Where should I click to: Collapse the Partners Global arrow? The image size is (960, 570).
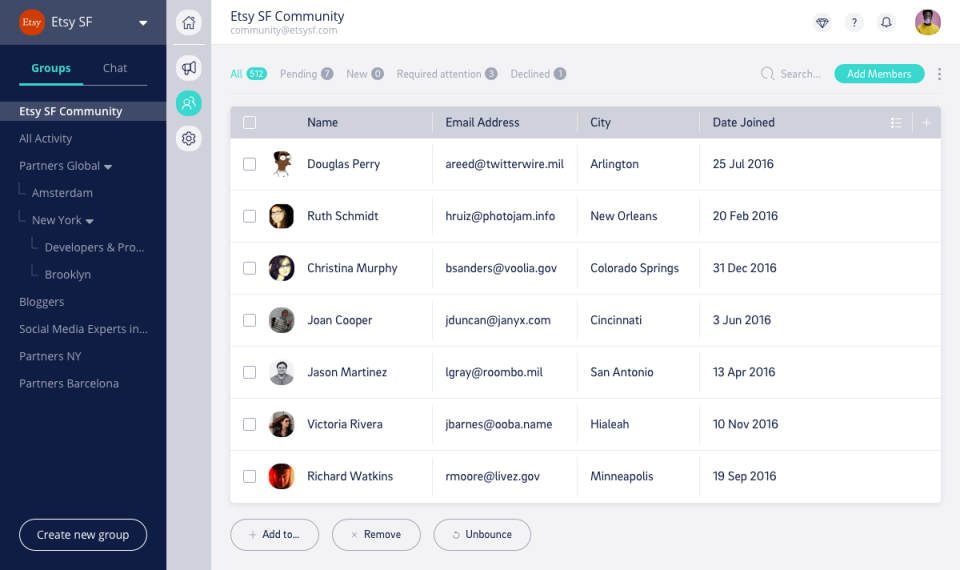(108, 167)
